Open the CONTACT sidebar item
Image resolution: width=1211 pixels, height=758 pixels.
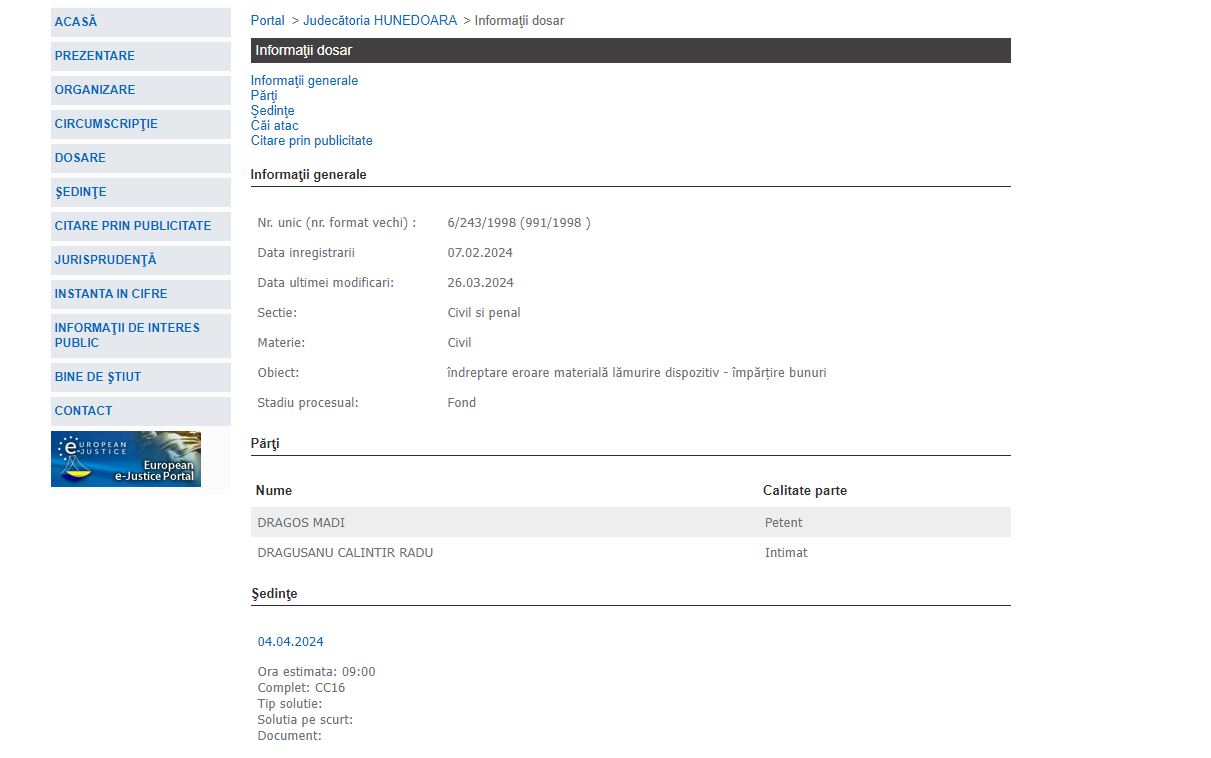tap(83, 411)
